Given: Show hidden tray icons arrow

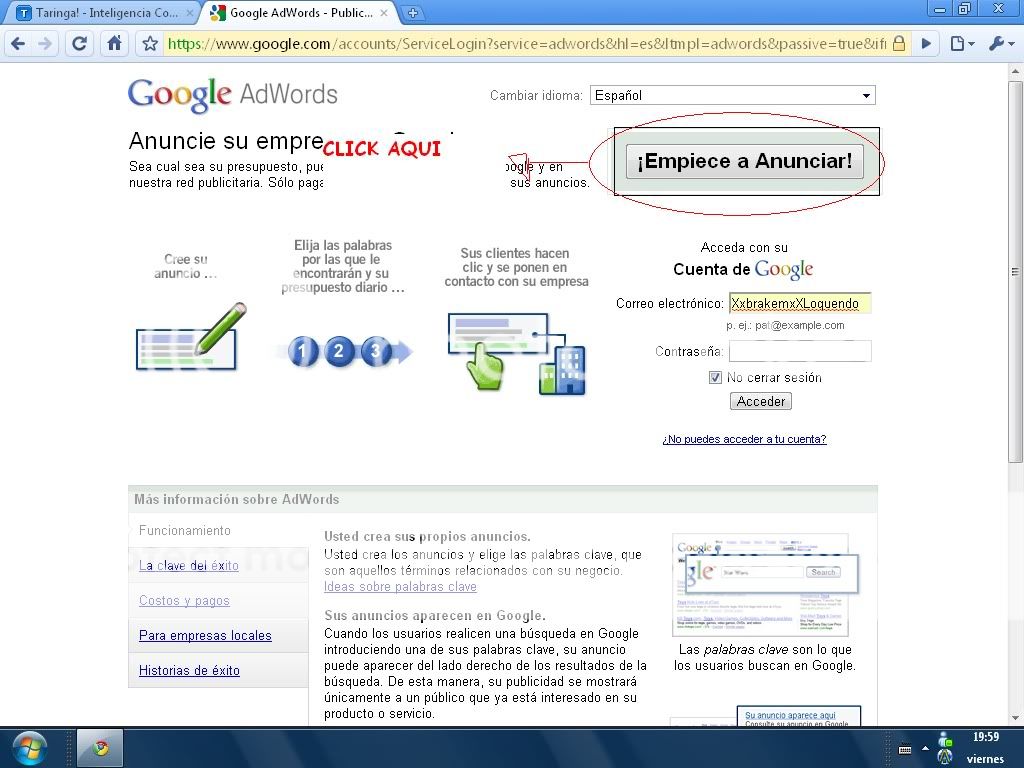Looking at the screenshot, I should tap(925, 748).
